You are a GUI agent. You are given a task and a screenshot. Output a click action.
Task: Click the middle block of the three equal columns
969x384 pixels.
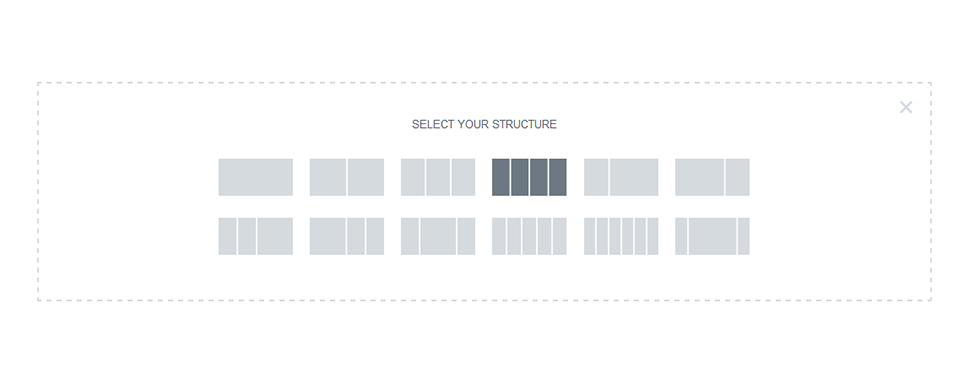438,177
